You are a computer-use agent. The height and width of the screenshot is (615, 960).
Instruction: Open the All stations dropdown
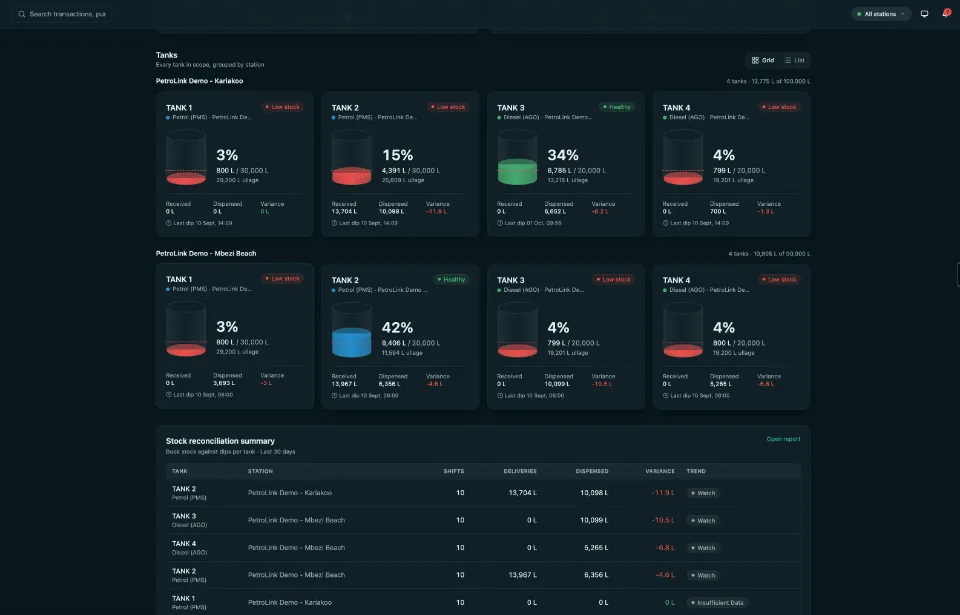pos(881,13)
